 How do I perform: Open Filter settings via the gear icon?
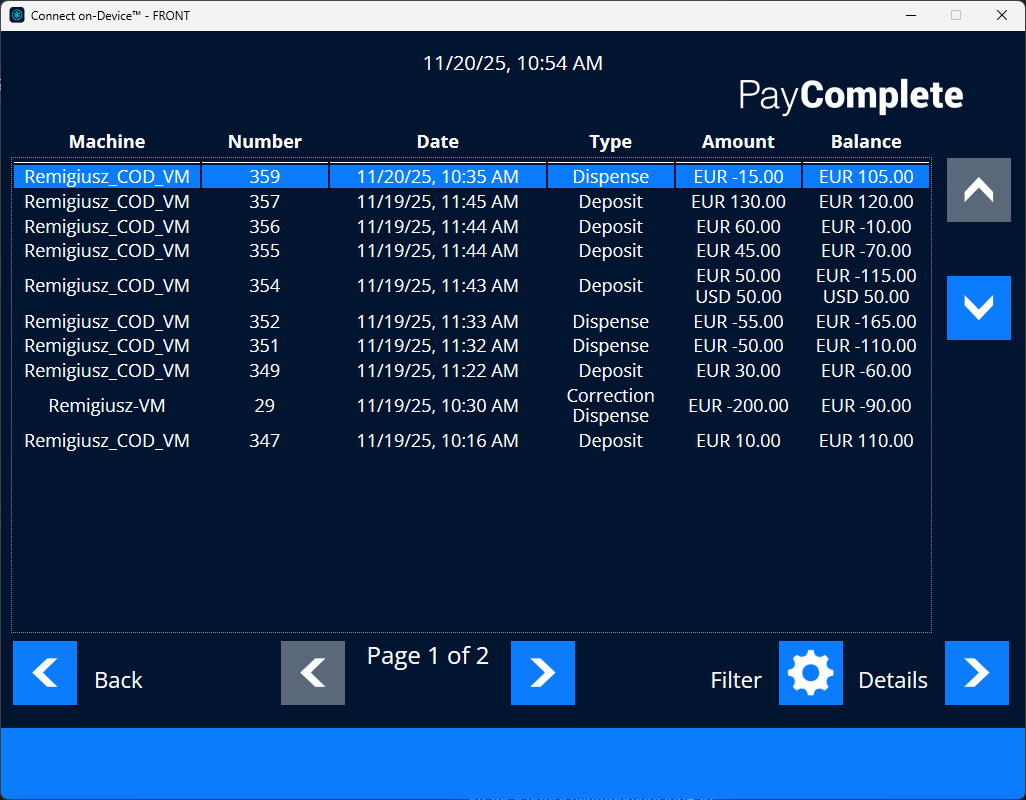click(x=810, y=673)
